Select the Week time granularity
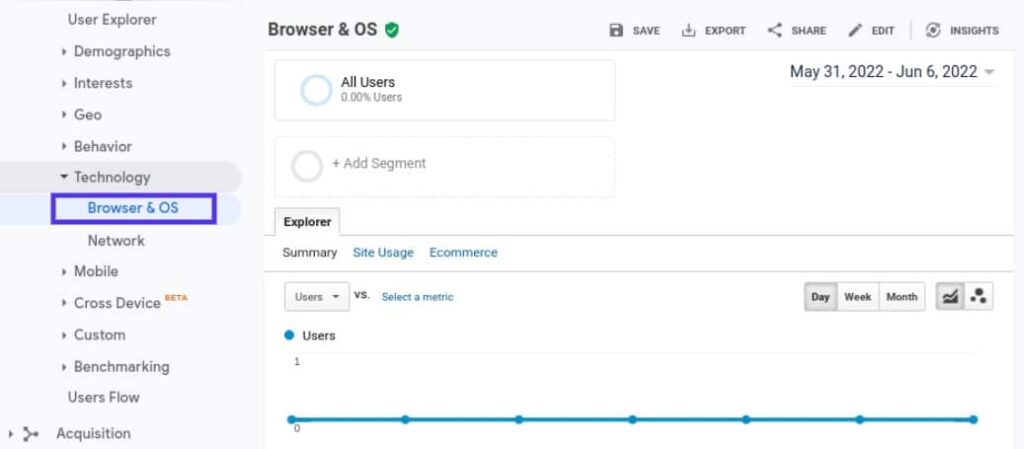The image size is (1024, 449). click(857, 297)
